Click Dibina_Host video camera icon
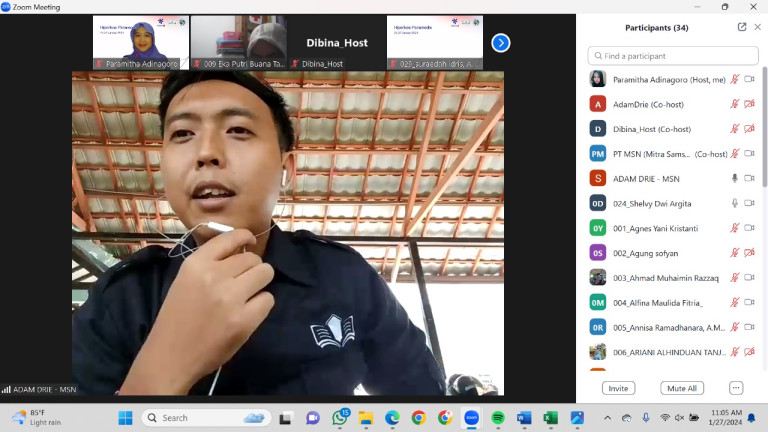Screen dimensions: 768x432 [x=749, y=129]
